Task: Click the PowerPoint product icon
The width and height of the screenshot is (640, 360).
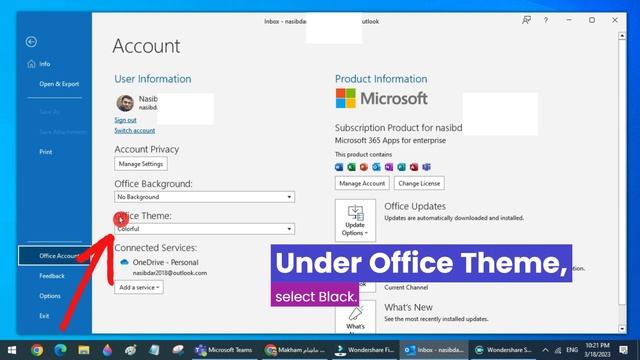Action: tap(364, 167)
